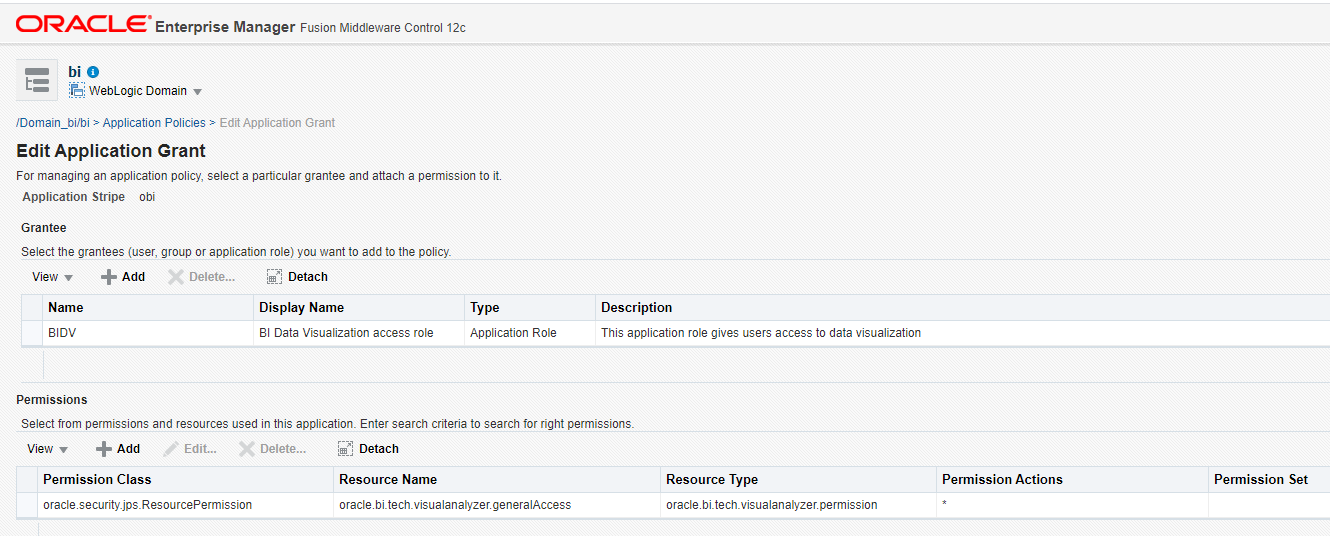Click the Resource Type column header
This screenshot has height=536, width=1330.
click(798, 480)
